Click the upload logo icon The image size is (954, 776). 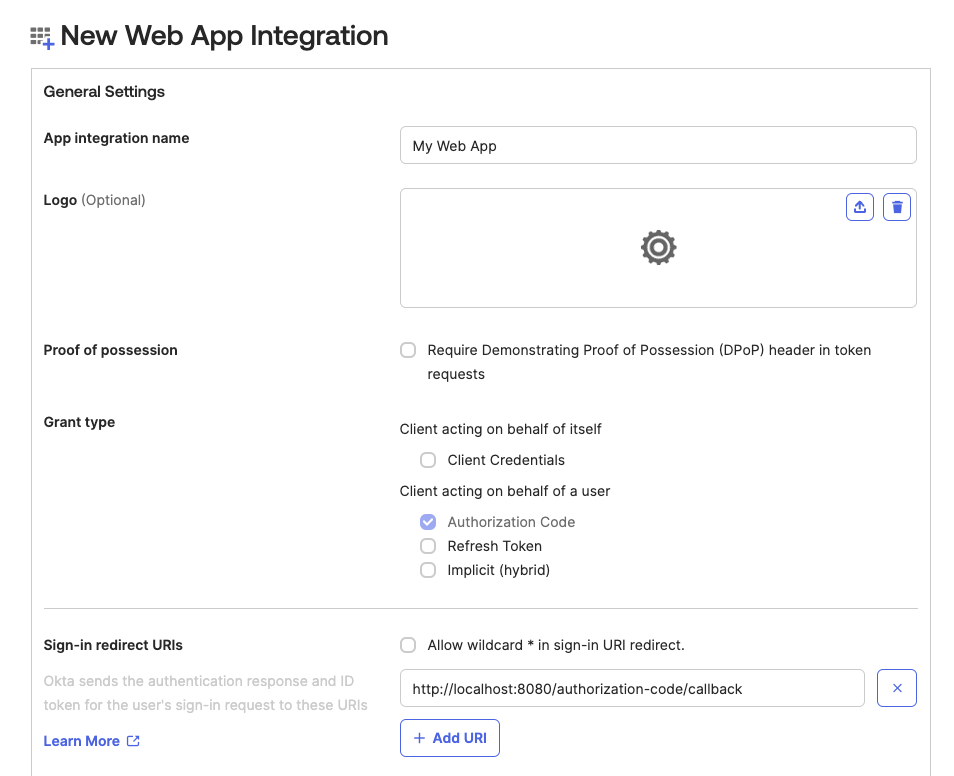click(860, 207)
